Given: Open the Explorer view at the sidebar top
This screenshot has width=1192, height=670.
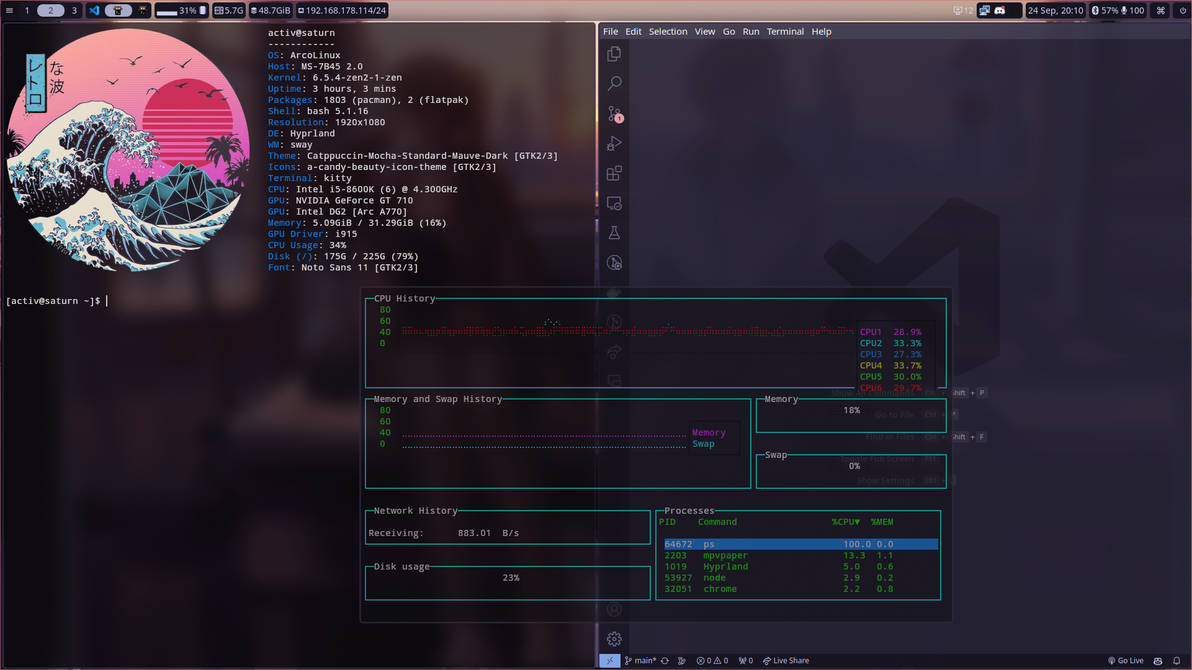Looking at the screenshot, I should point(613,54).
